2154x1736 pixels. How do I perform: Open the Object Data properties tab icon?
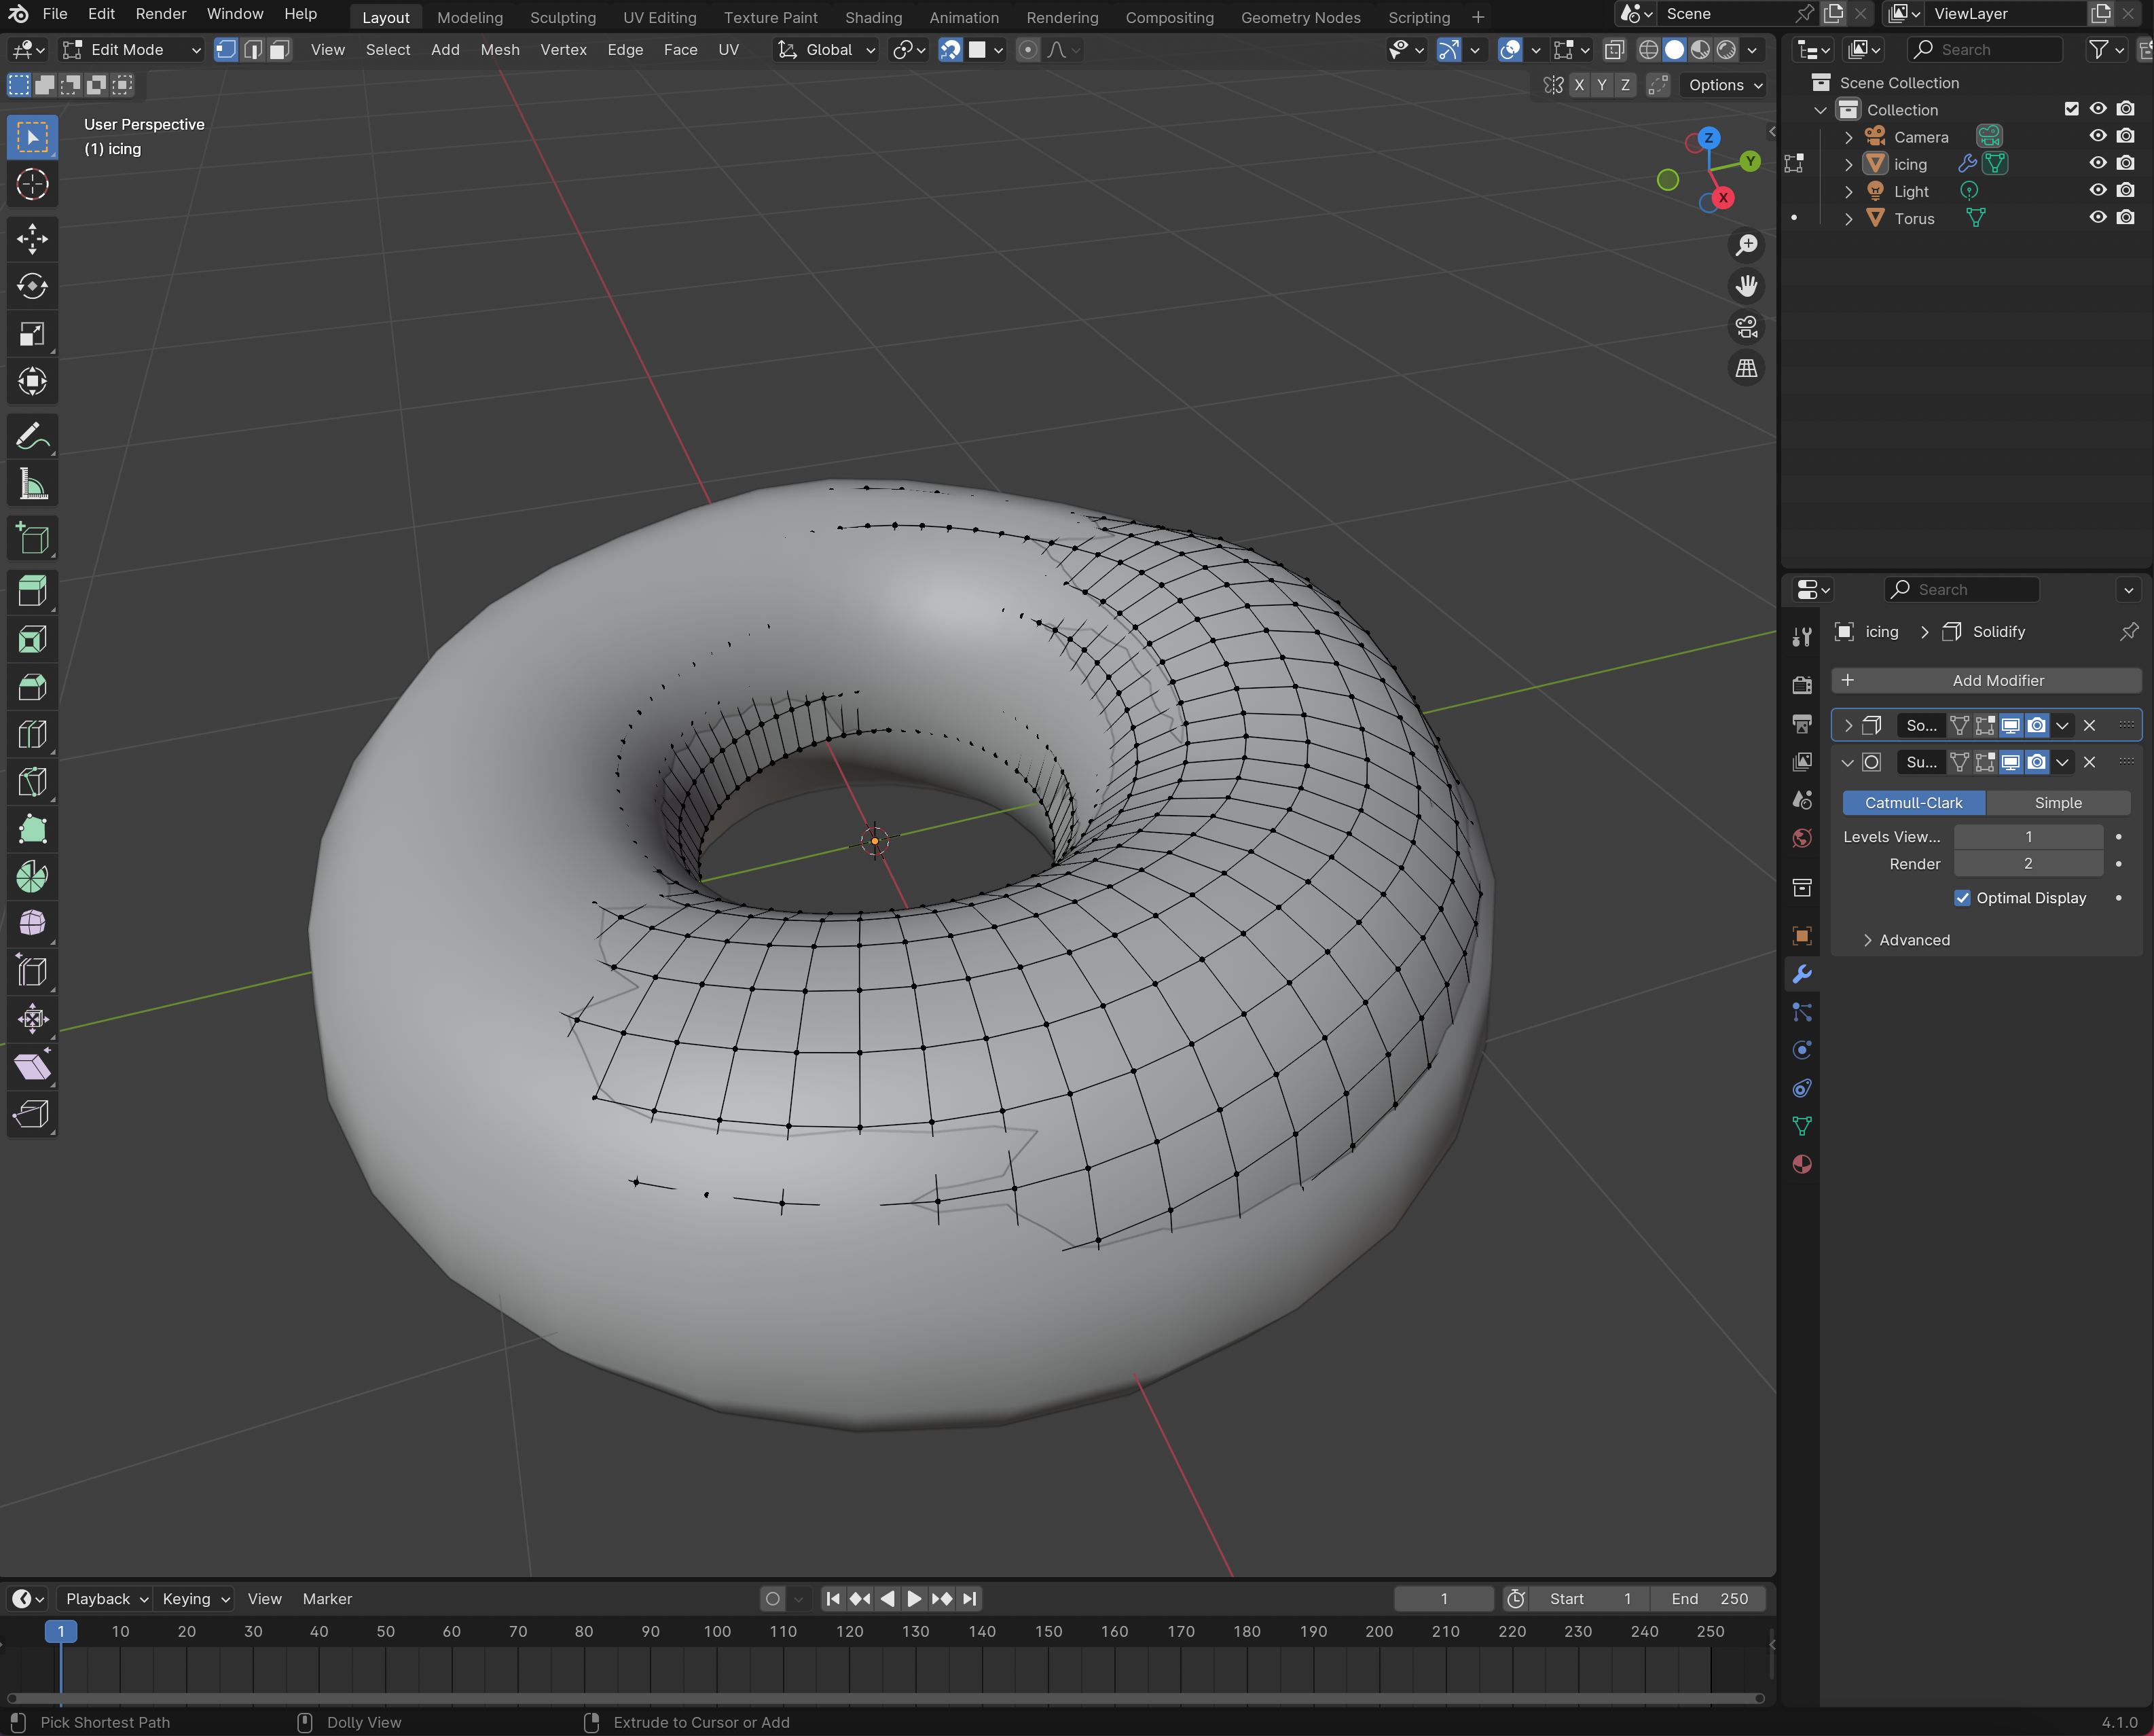pyautogui.click(x=1802, y=1126)
